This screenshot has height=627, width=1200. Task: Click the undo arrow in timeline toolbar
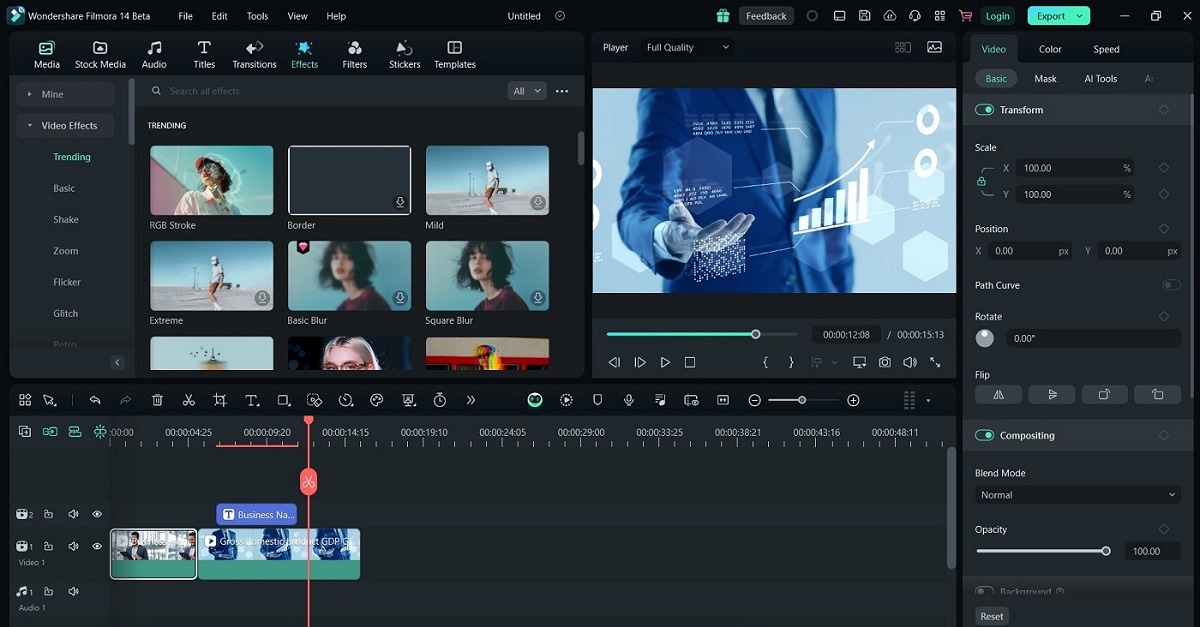(x=95, y=400)
